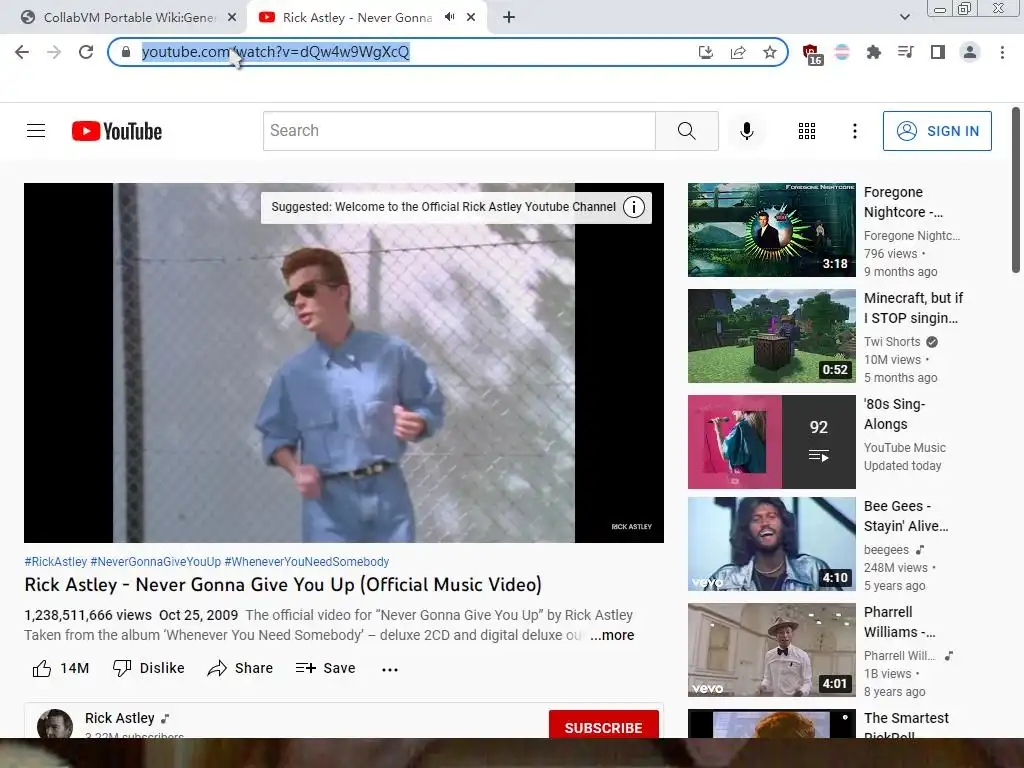
Task: Share this page from address bar
Action: [x=738, y=52]
